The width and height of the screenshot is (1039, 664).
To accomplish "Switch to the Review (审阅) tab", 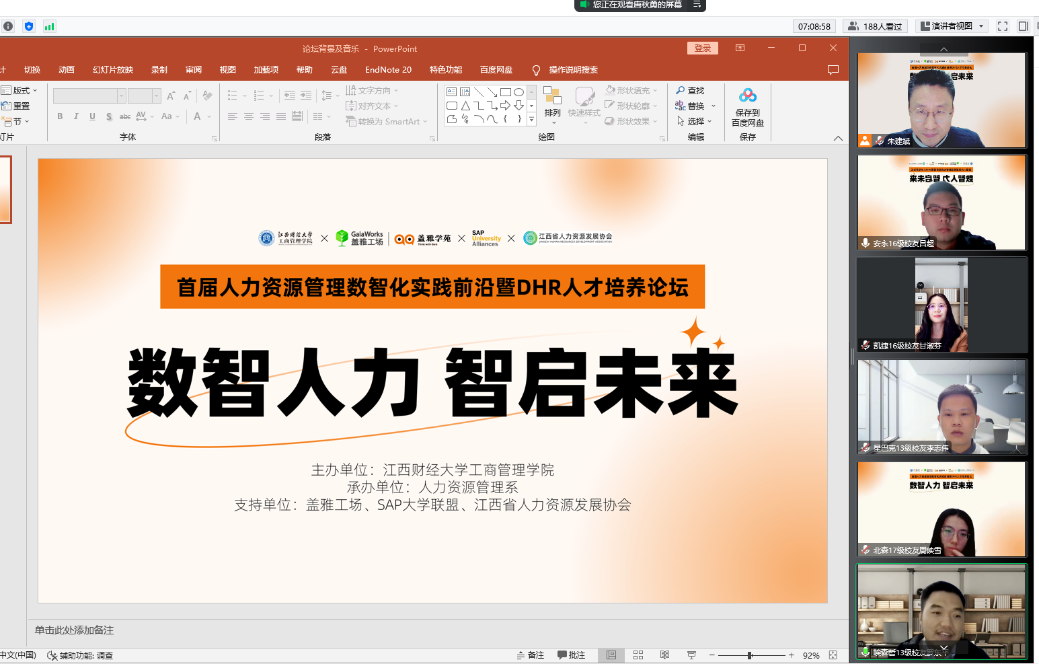I will [x=193, y=70].
